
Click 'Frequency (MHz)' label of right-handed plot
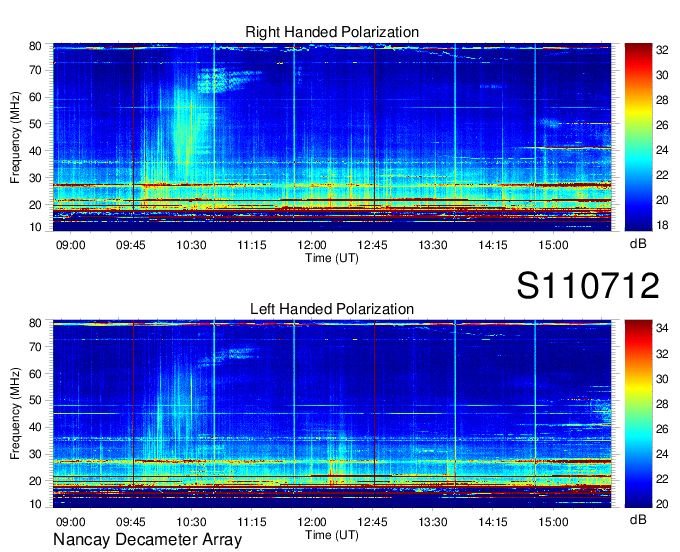15,137
